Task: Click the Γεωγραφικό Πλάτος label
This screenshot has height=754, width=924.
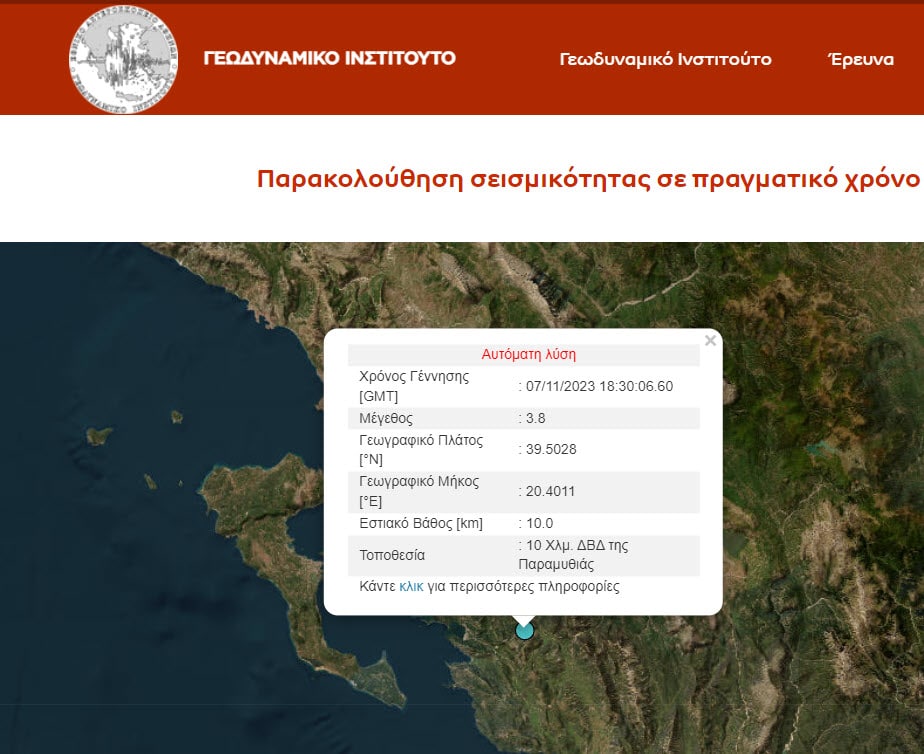Action: pos(421,449)
